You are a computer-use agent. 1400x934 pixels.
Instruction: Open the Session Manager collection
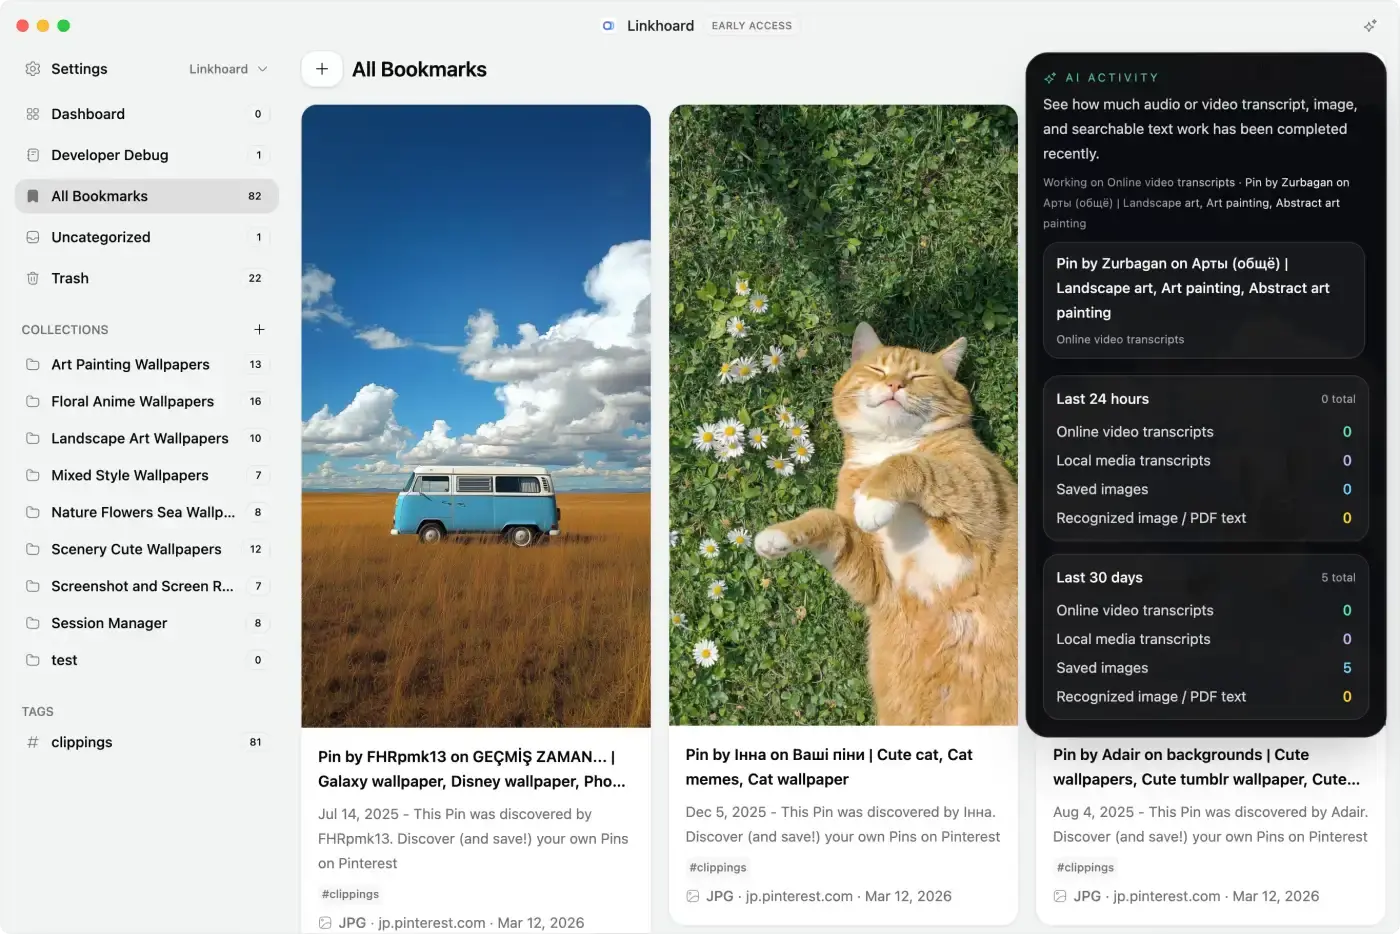[x=109, y=623]
